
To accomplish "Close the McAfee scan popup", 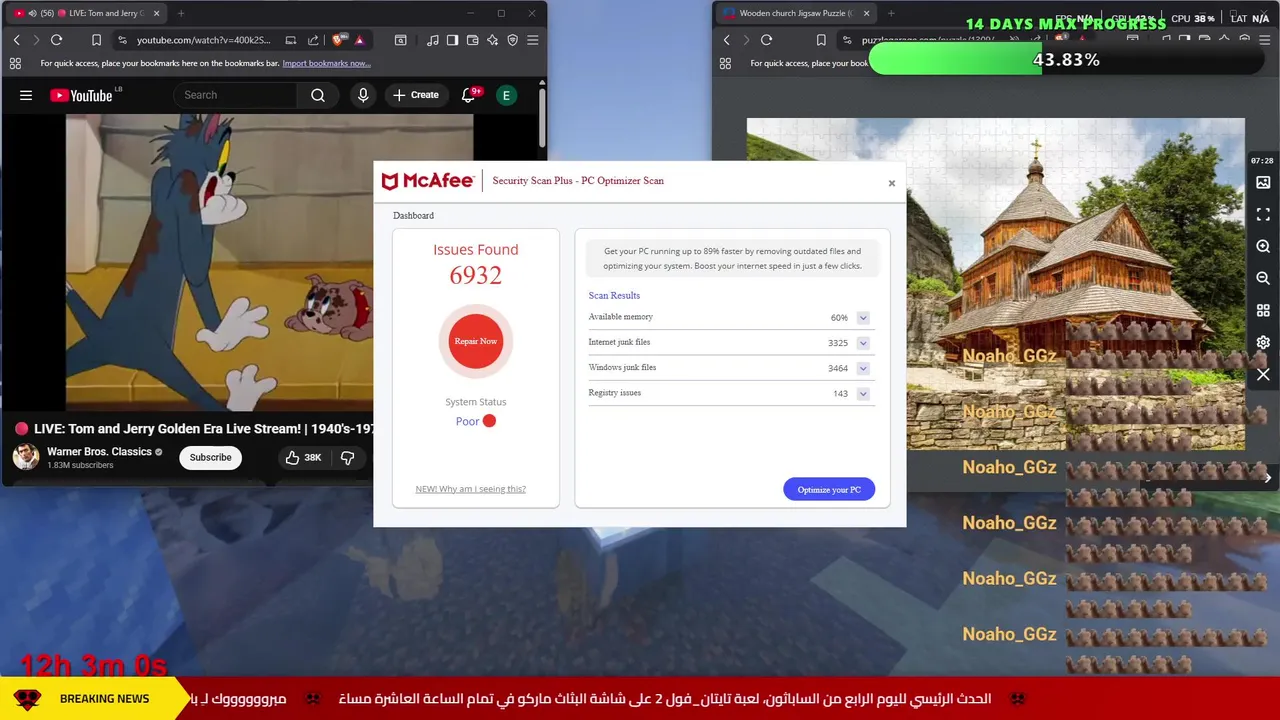I will [892, 183].
